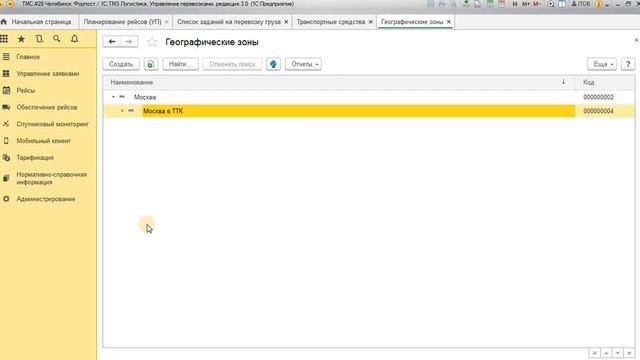Open Обеспечение рейсов section
Screen dimensions: 640x360
click(x=48, y=107)
